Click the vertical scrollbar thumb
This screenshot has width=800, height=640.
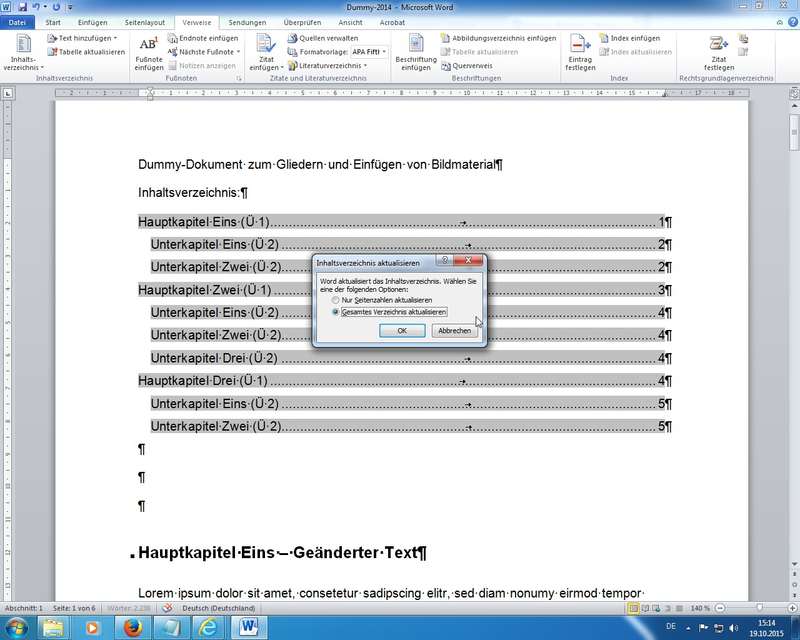click(794, 132)
